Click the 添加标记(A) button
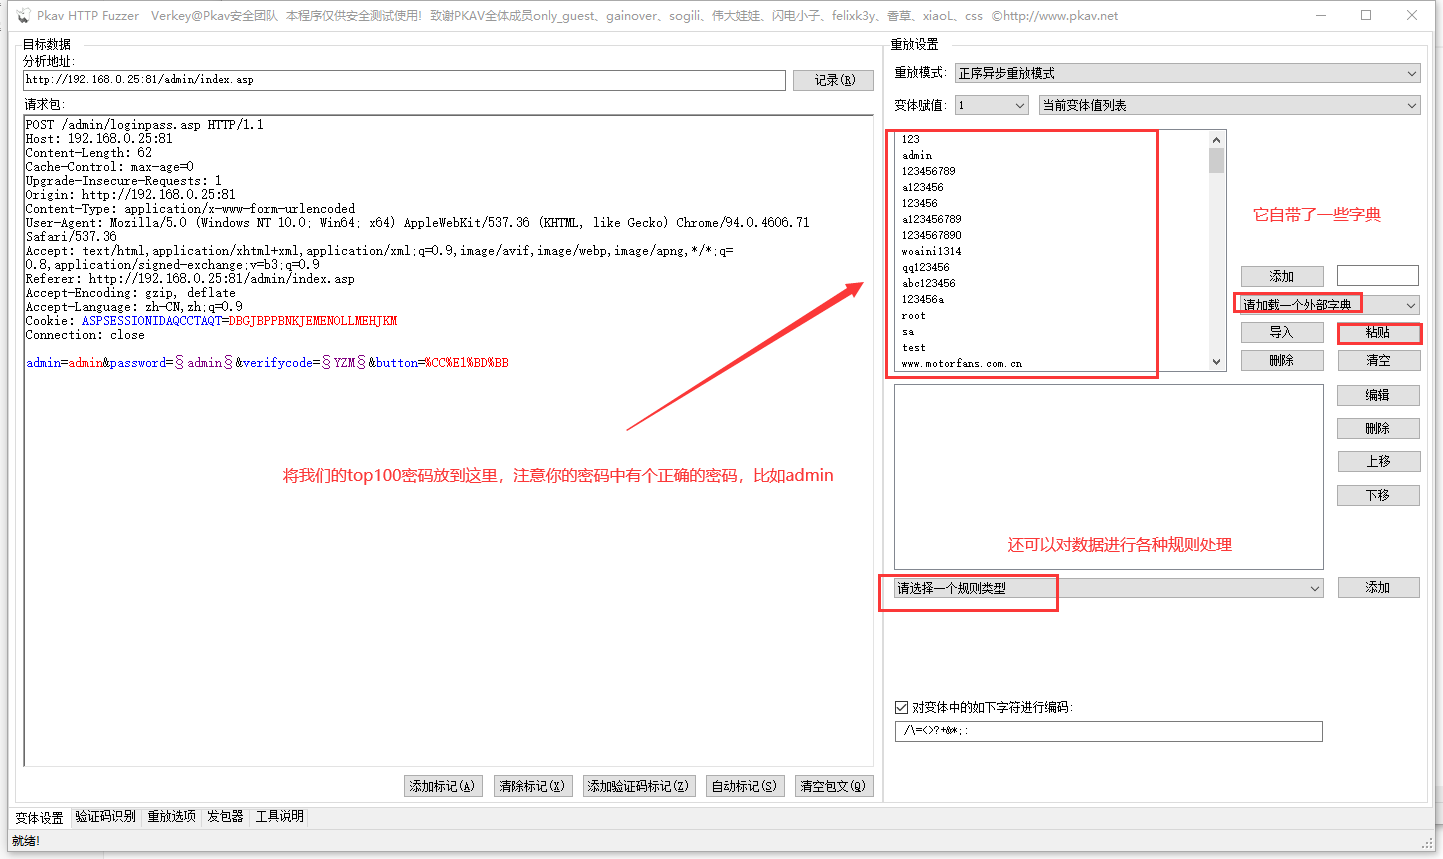Viewport: 1443px width, 859px height. pos(443,786)
